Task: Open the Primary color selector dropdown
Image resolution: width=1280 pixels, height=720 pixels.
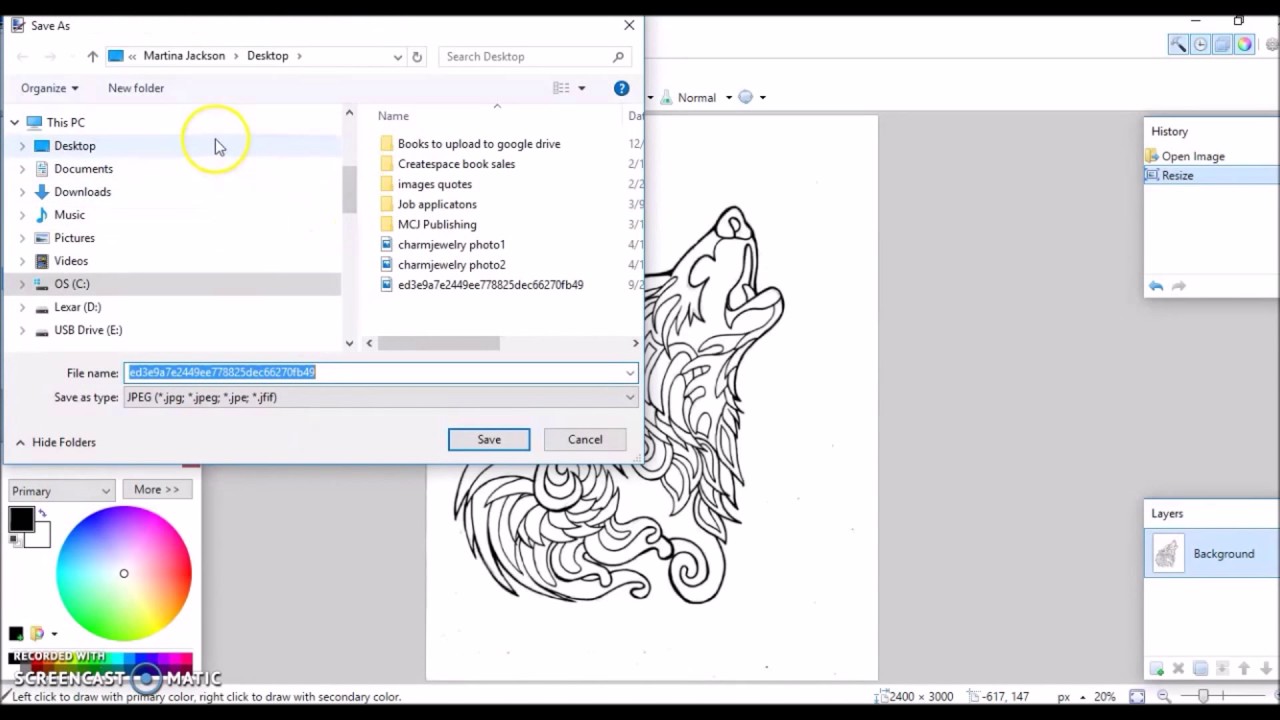Action: (61, 491)
